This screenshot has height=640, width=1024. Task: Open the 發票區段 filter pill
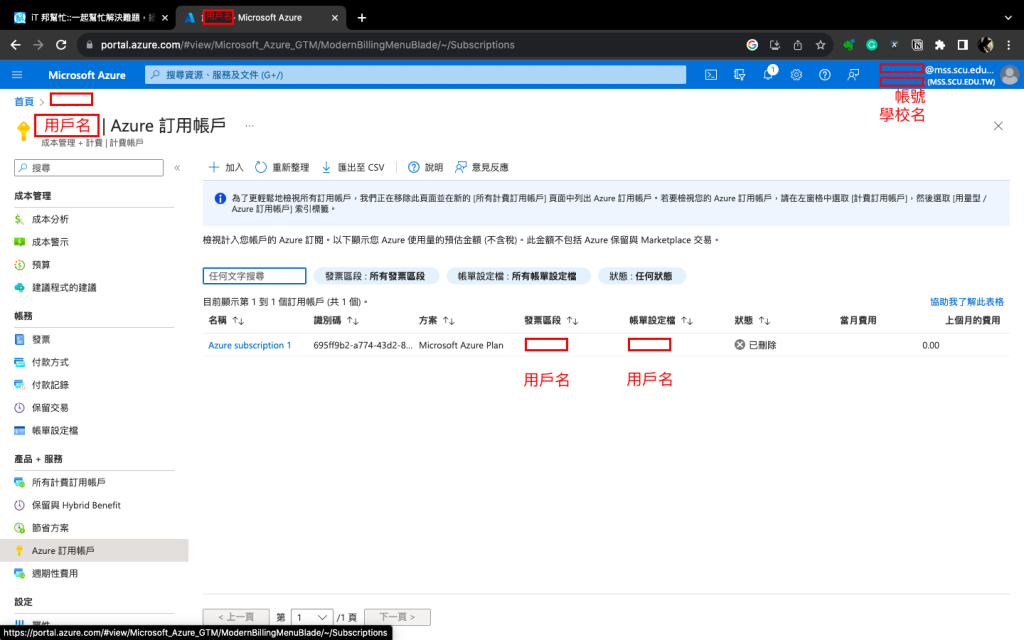tap(375, 276)
